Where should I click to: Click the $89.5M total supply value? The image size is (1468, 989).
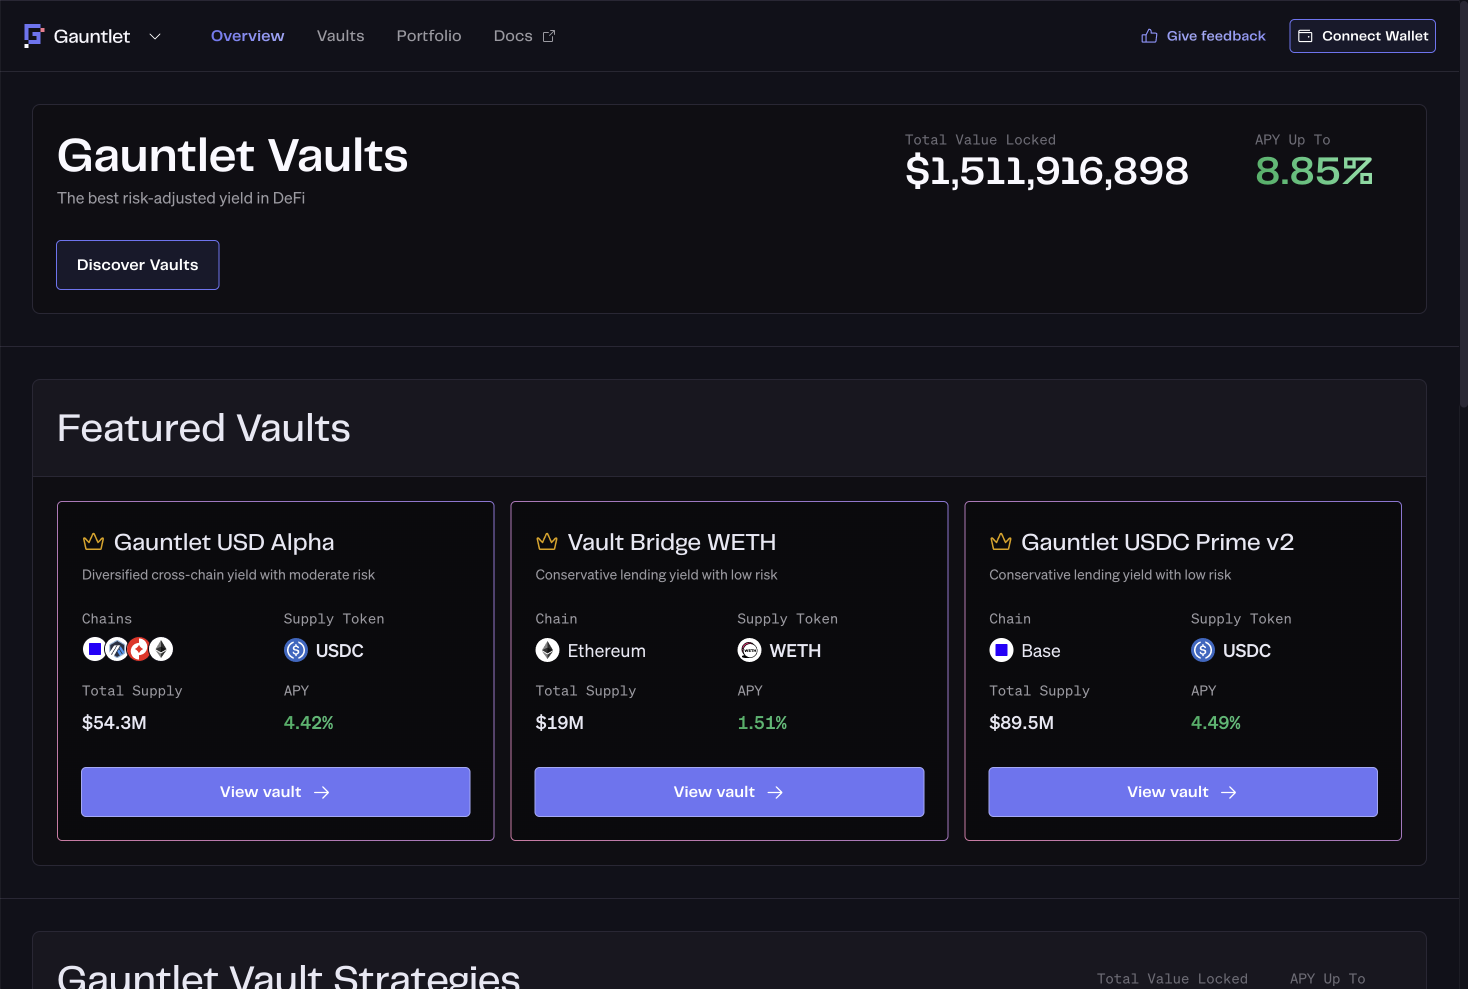click(x=1021, y=723)
